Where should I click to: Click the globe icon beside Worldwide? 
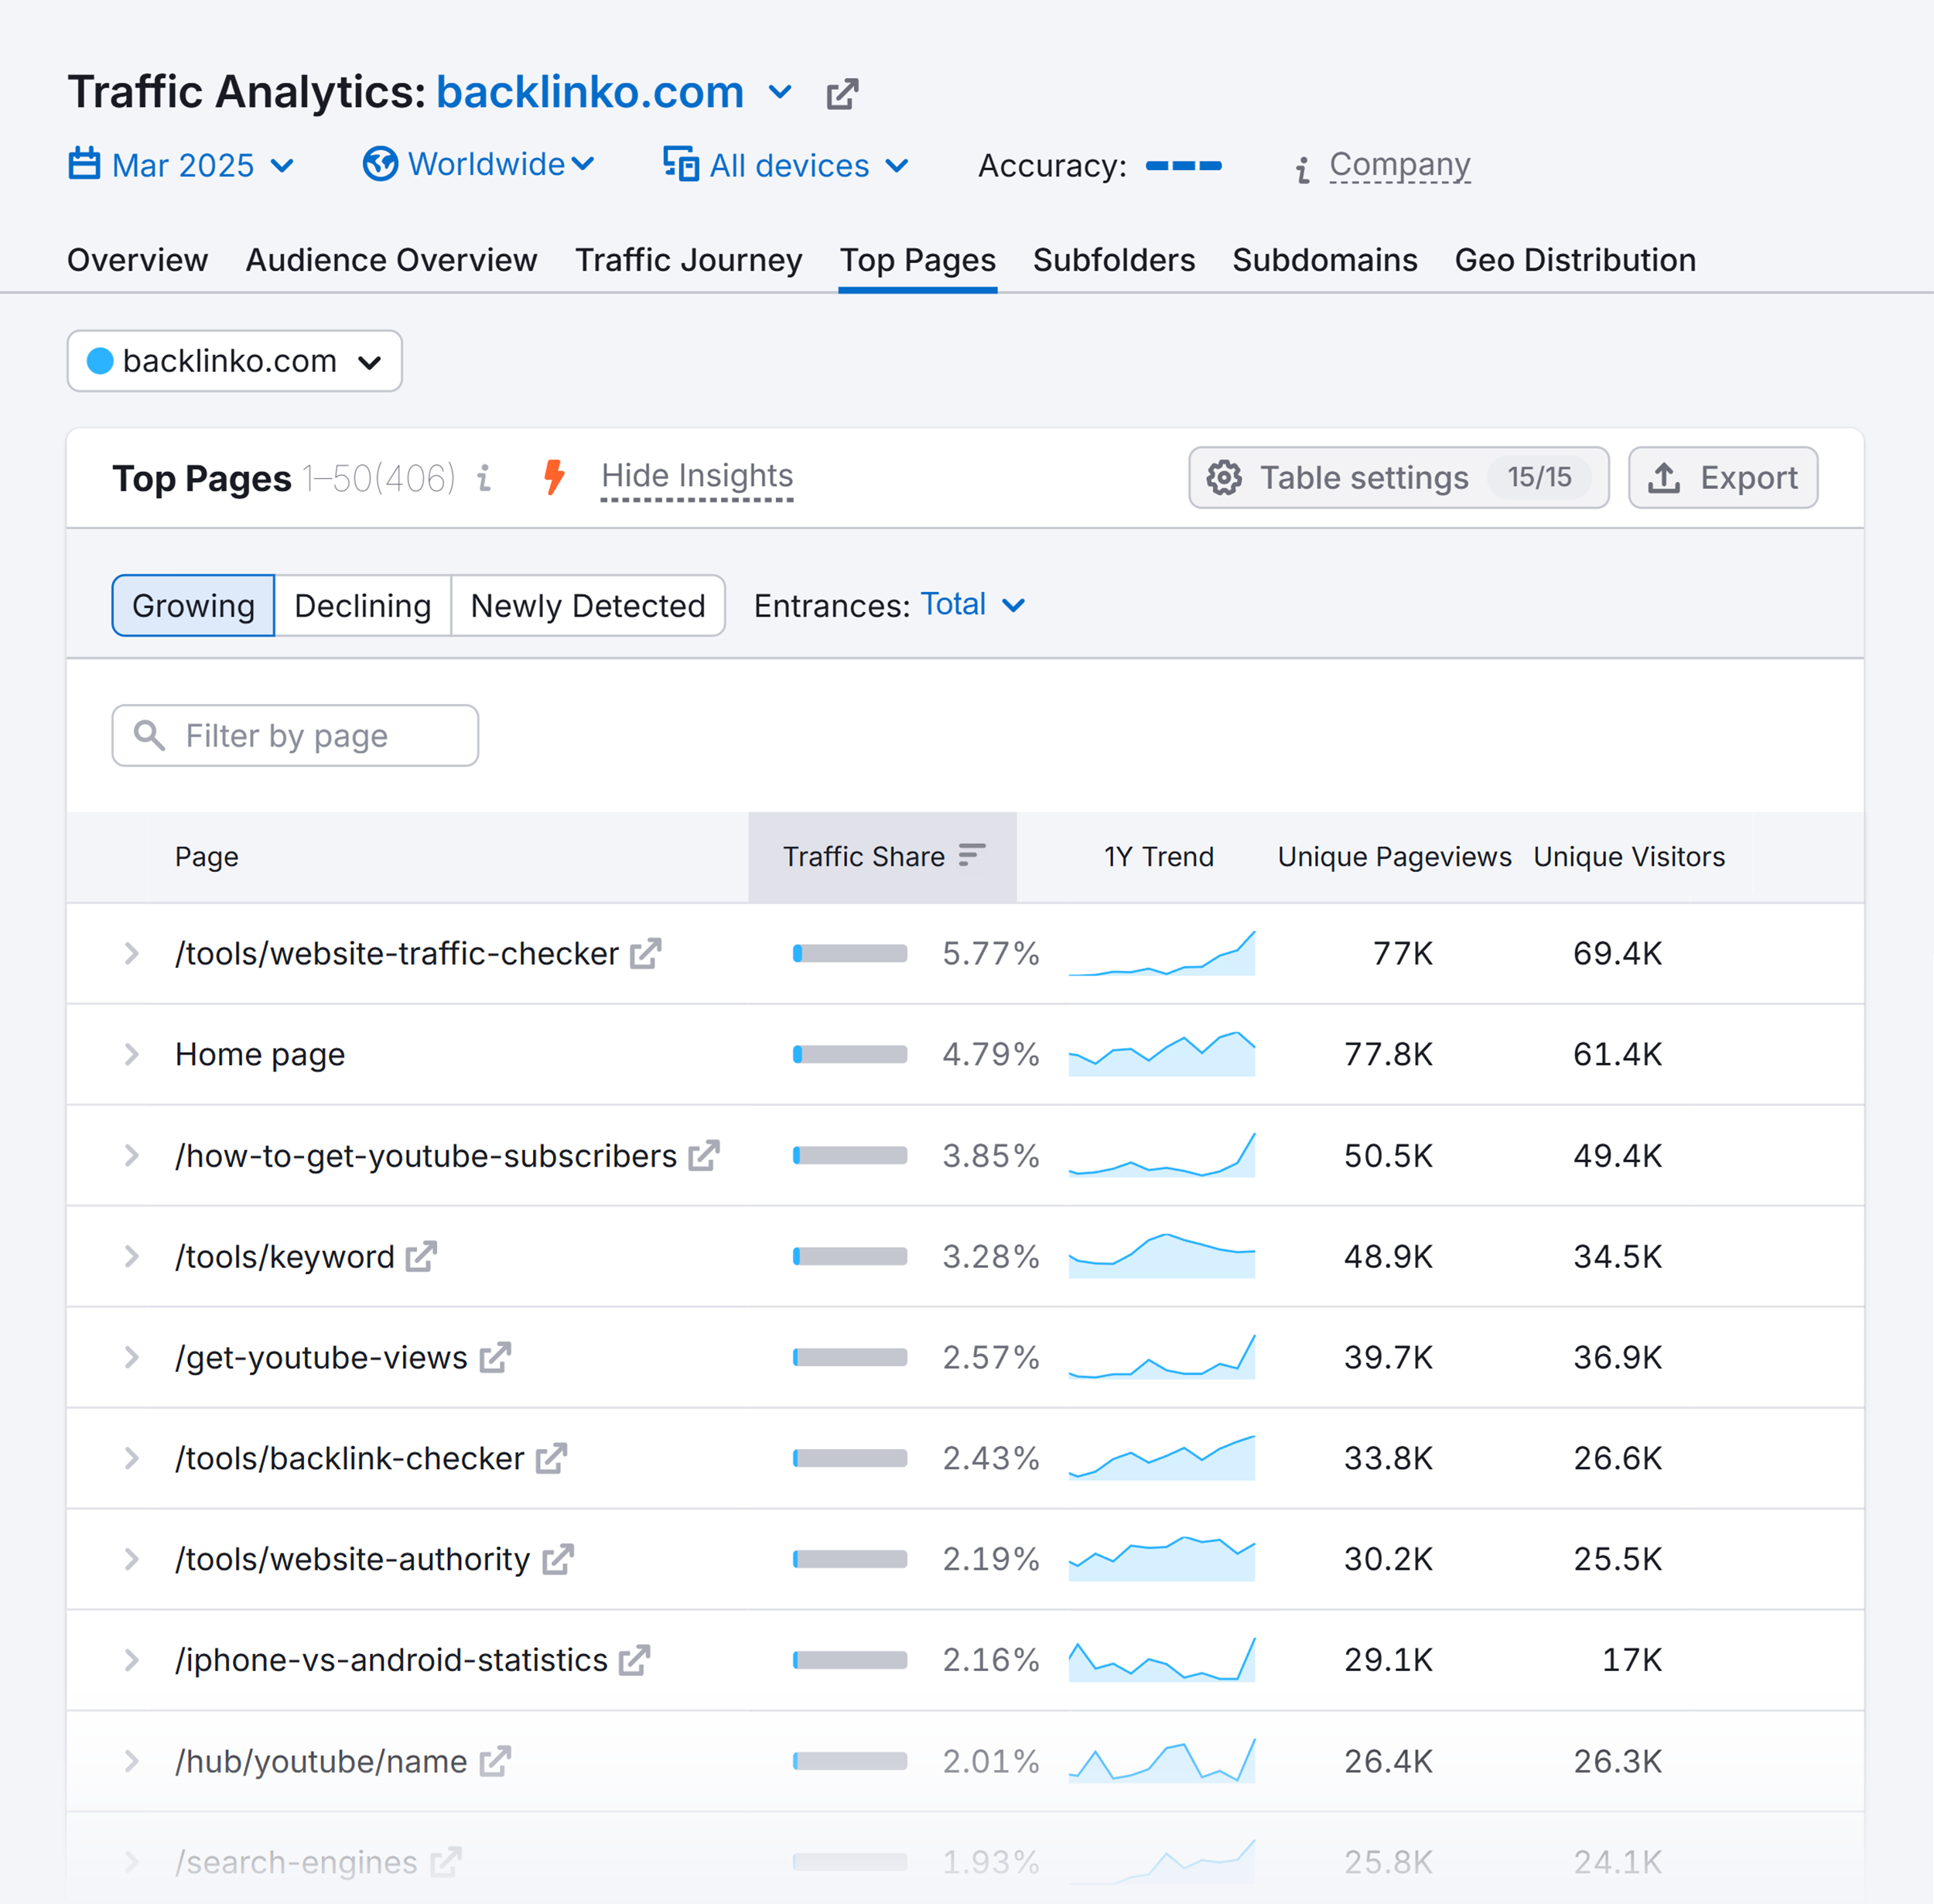380,163
